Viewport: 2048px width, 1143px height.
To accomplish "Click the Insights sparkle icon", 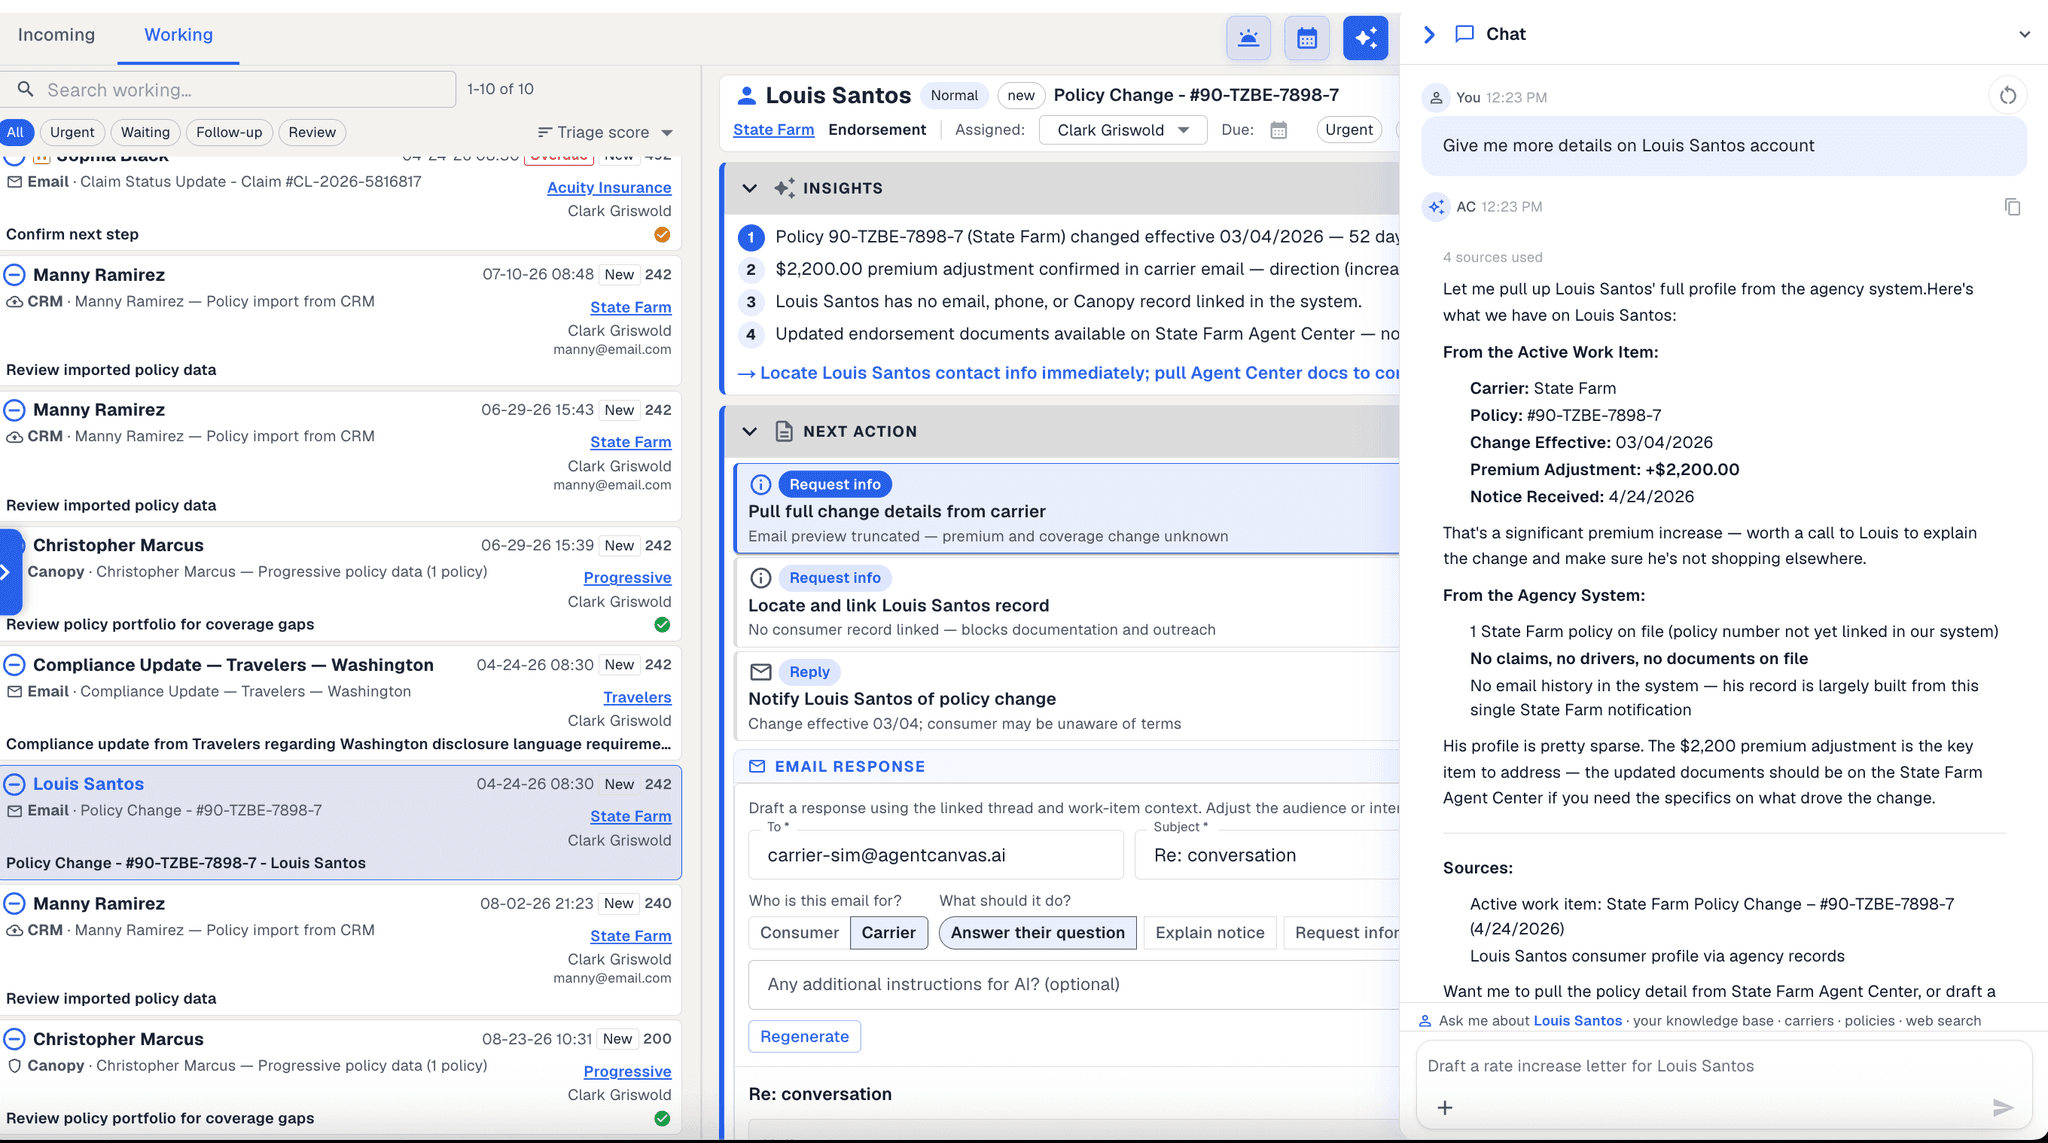I will coord(785,188).
